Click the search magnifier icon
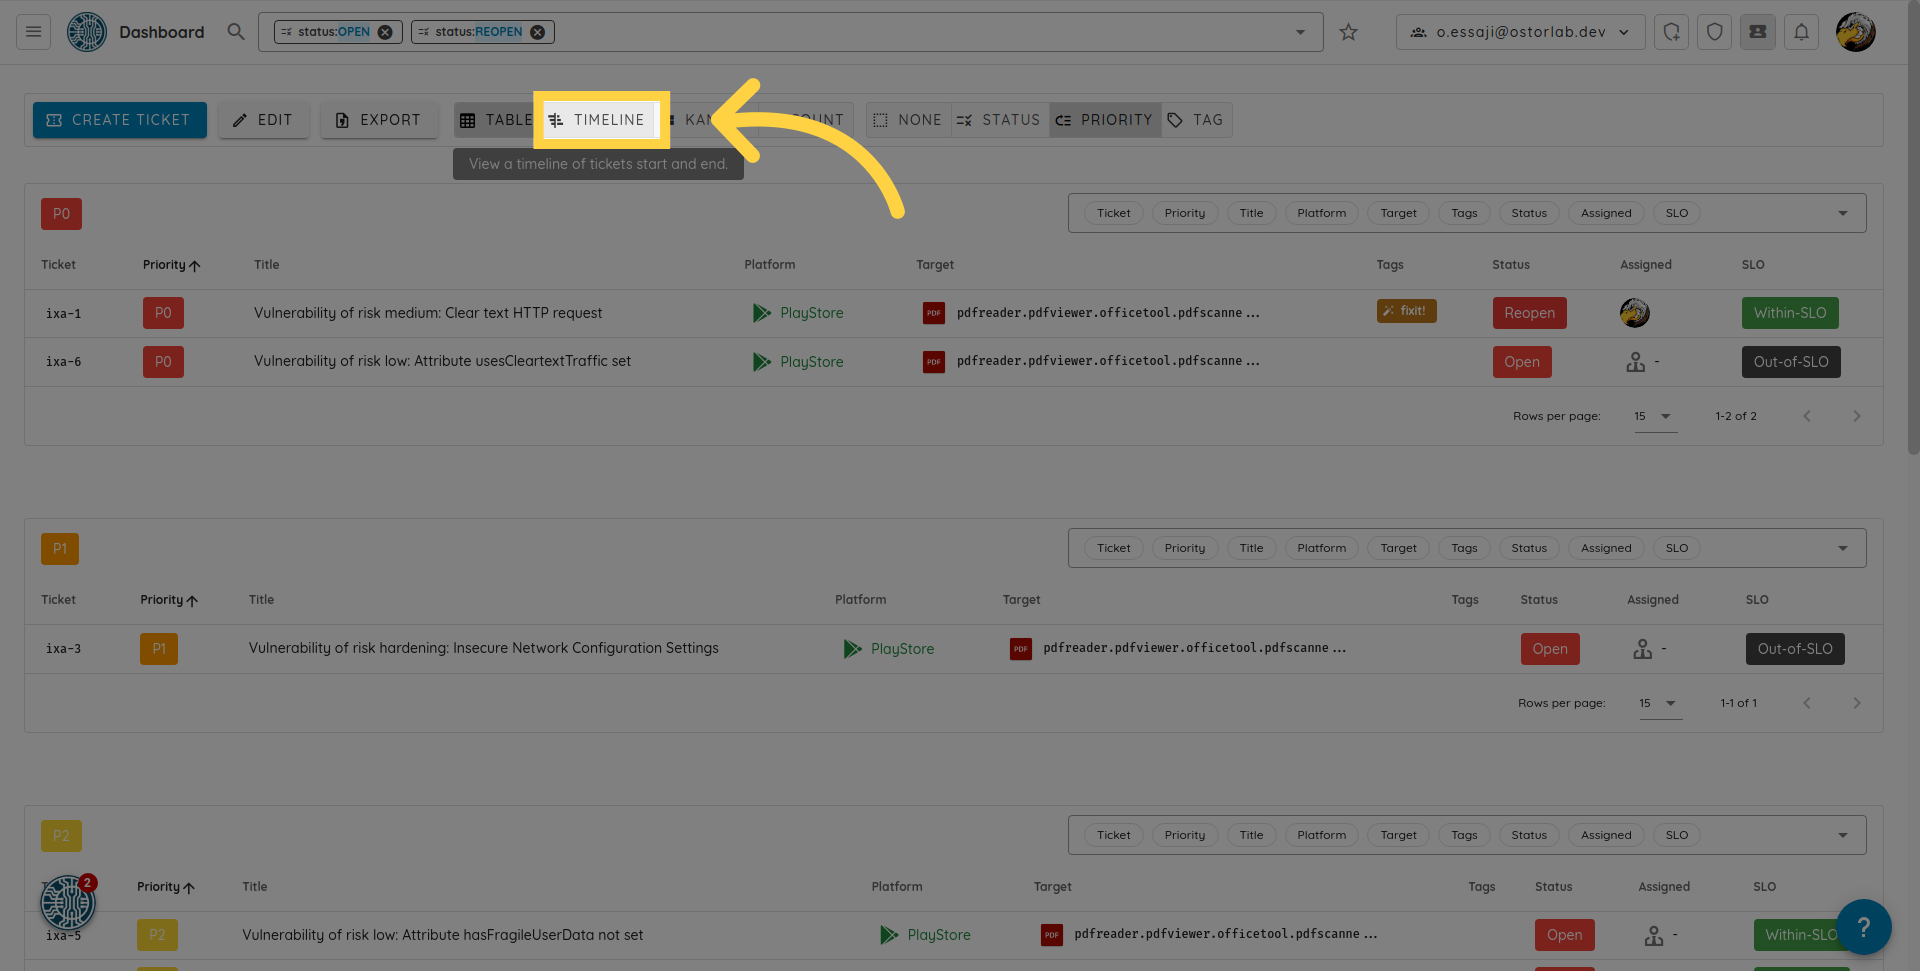 [x=236, y=32]
